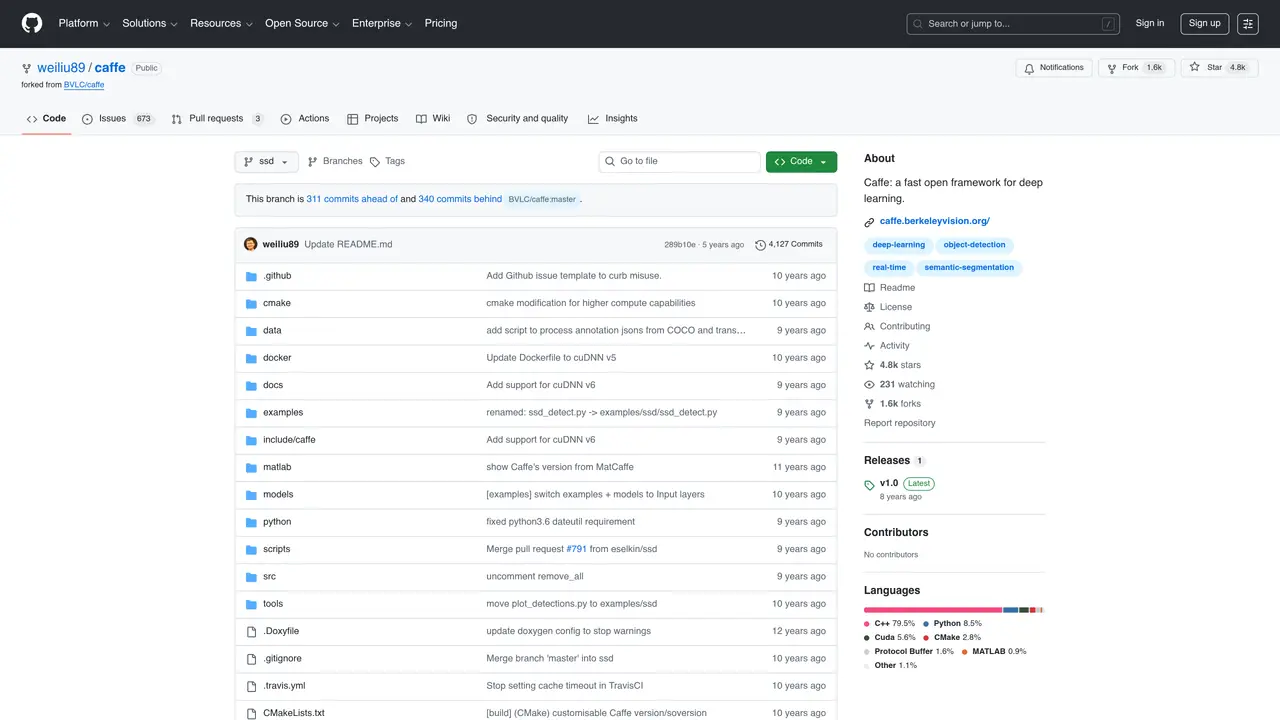Switch to the Issues tab
This screenshot has height=720, width=1280.
point(118,119)
